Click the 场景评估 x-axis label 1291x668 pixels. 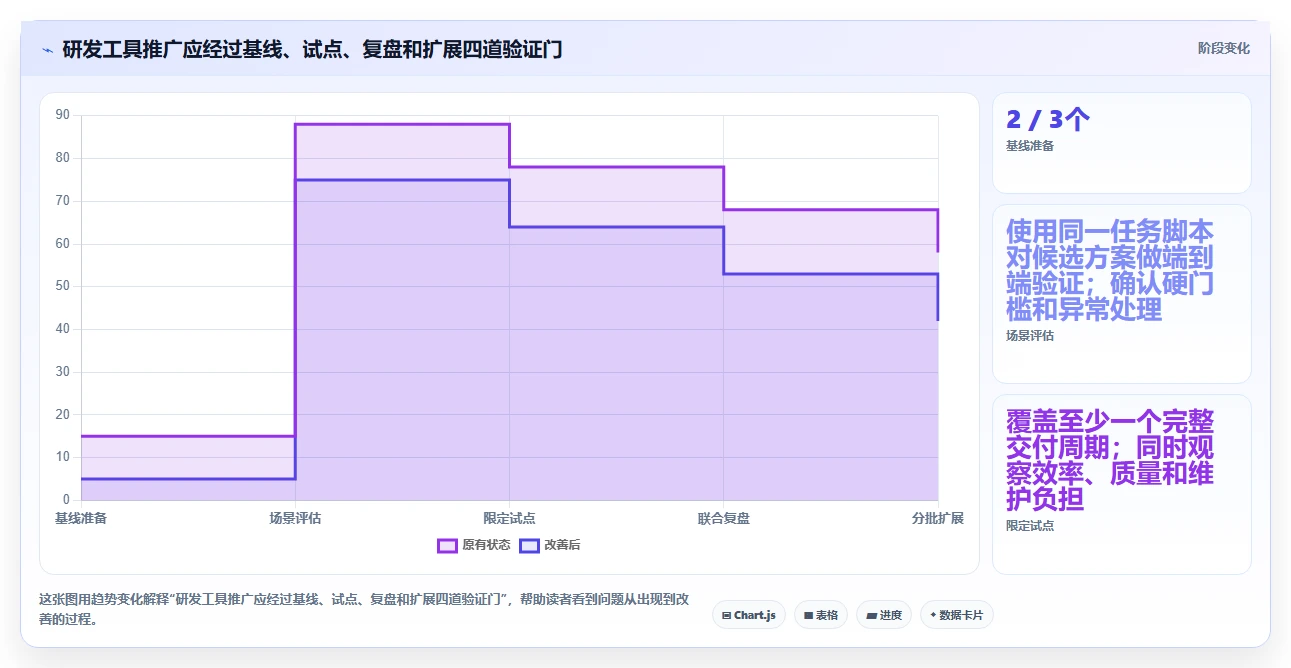pos(295,518)
